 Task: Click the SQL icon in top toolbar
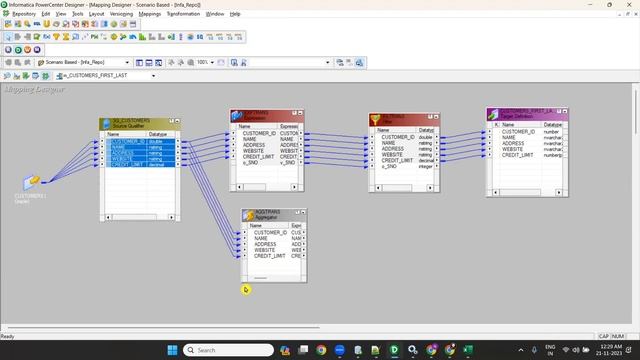coord(37,24)
